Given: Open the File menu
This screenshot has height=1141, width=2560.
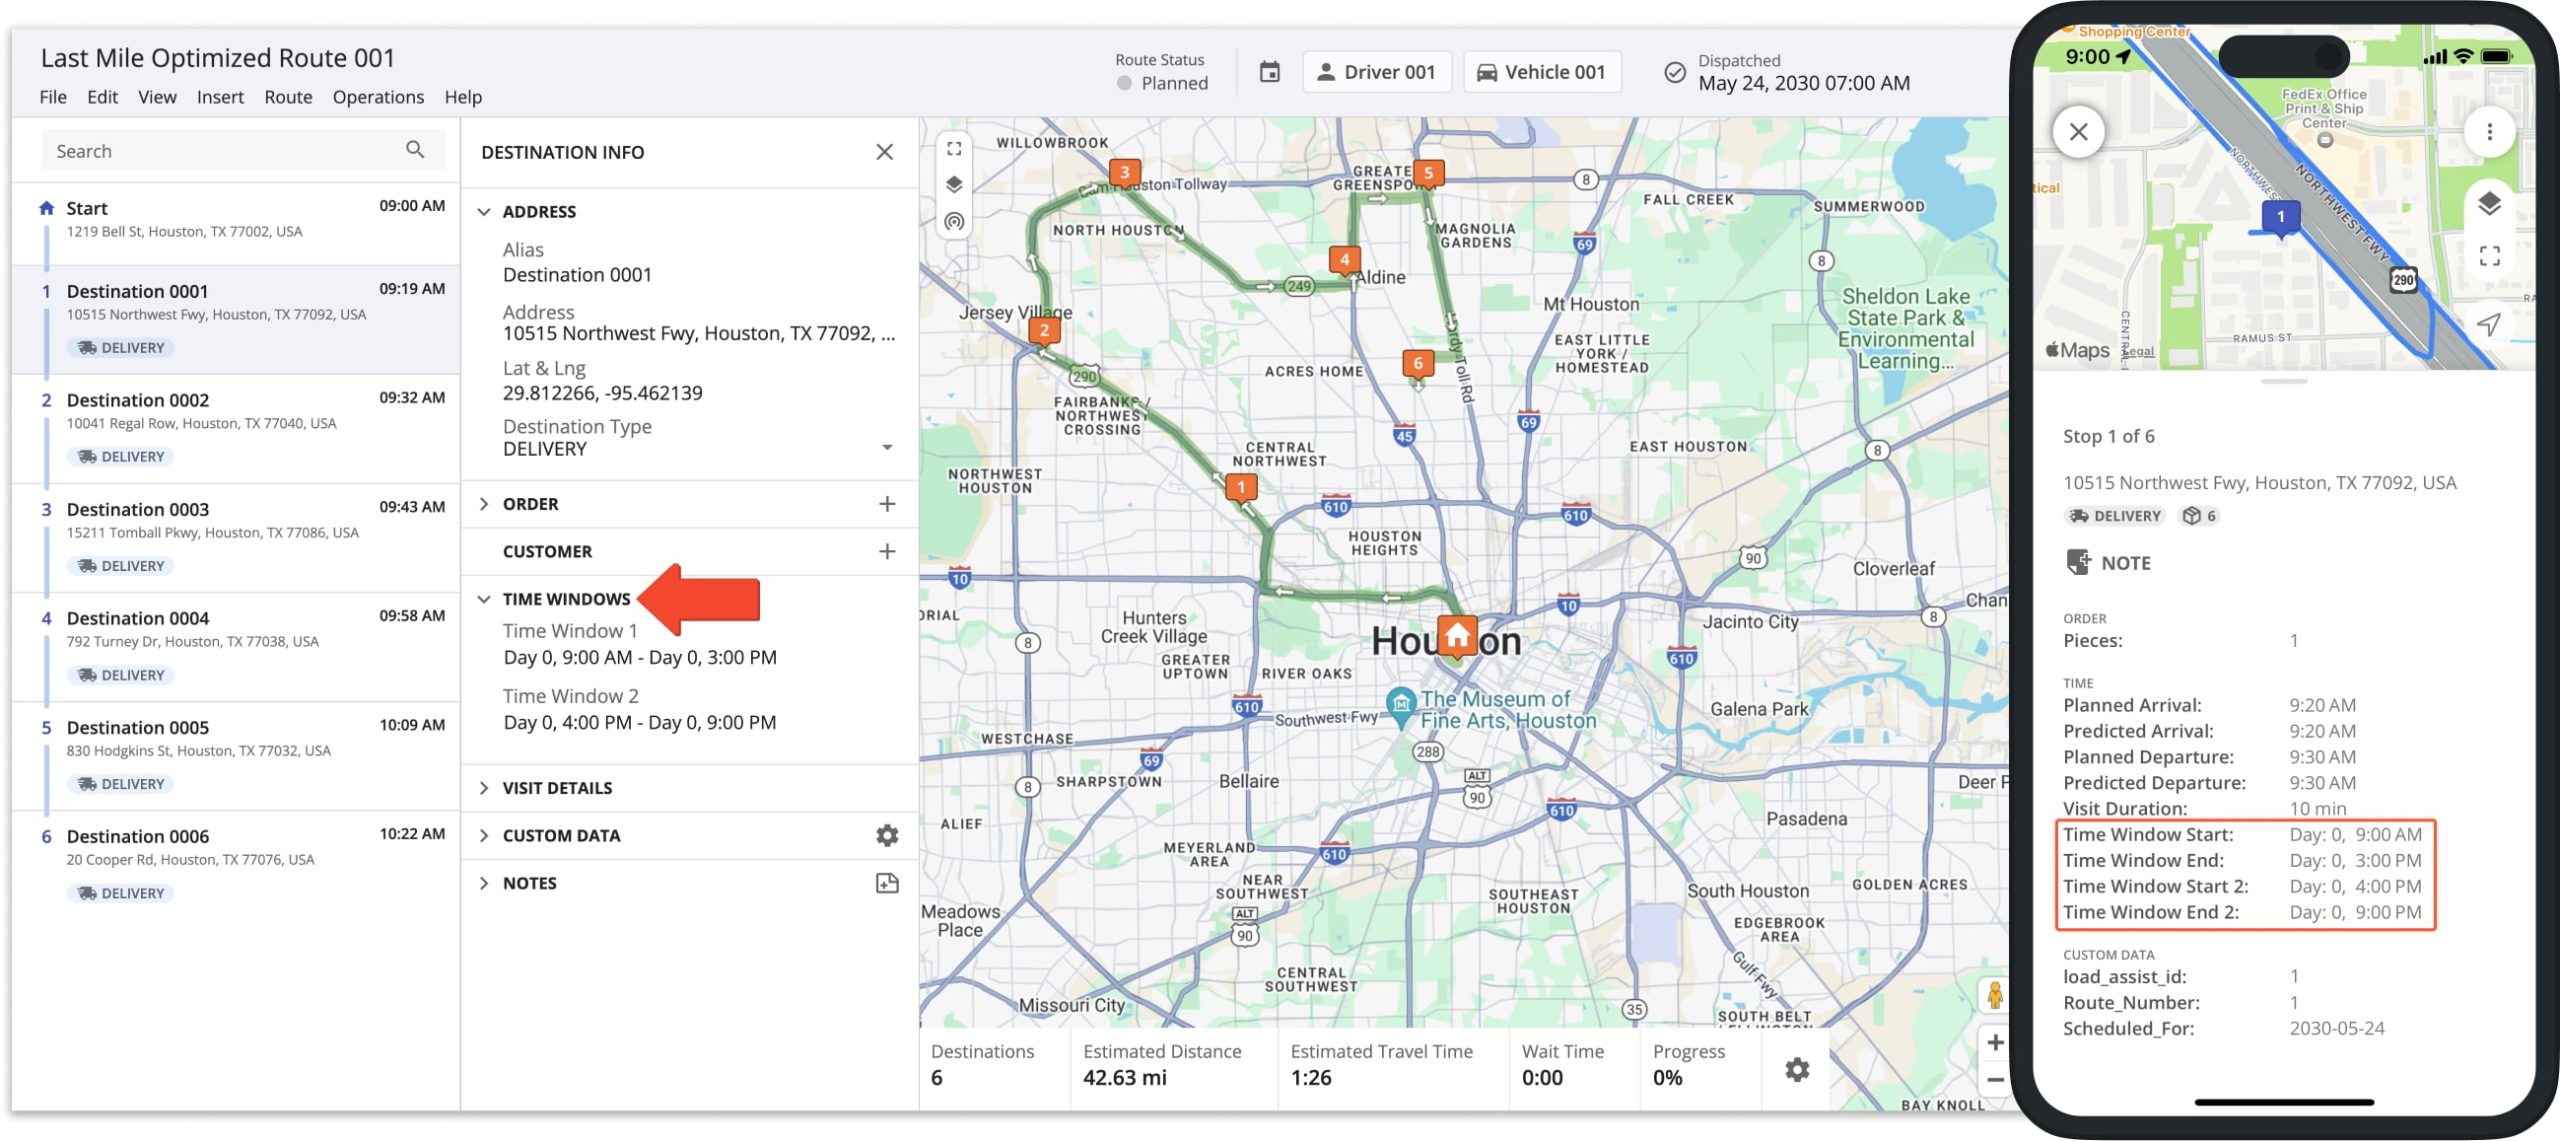Looking at the screenshot, I should tap(53, 97).
